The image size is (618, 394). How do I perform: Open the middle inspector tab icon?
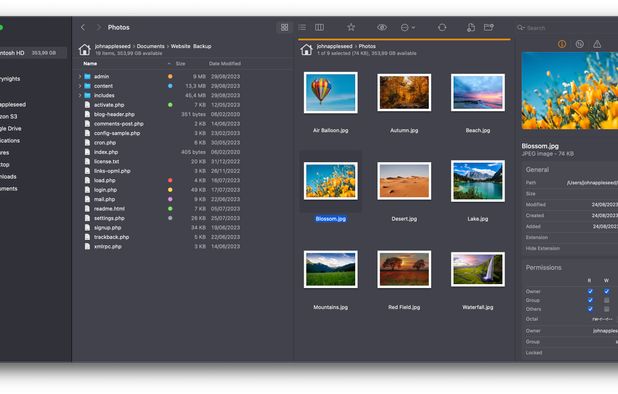[x=579, y=44]
